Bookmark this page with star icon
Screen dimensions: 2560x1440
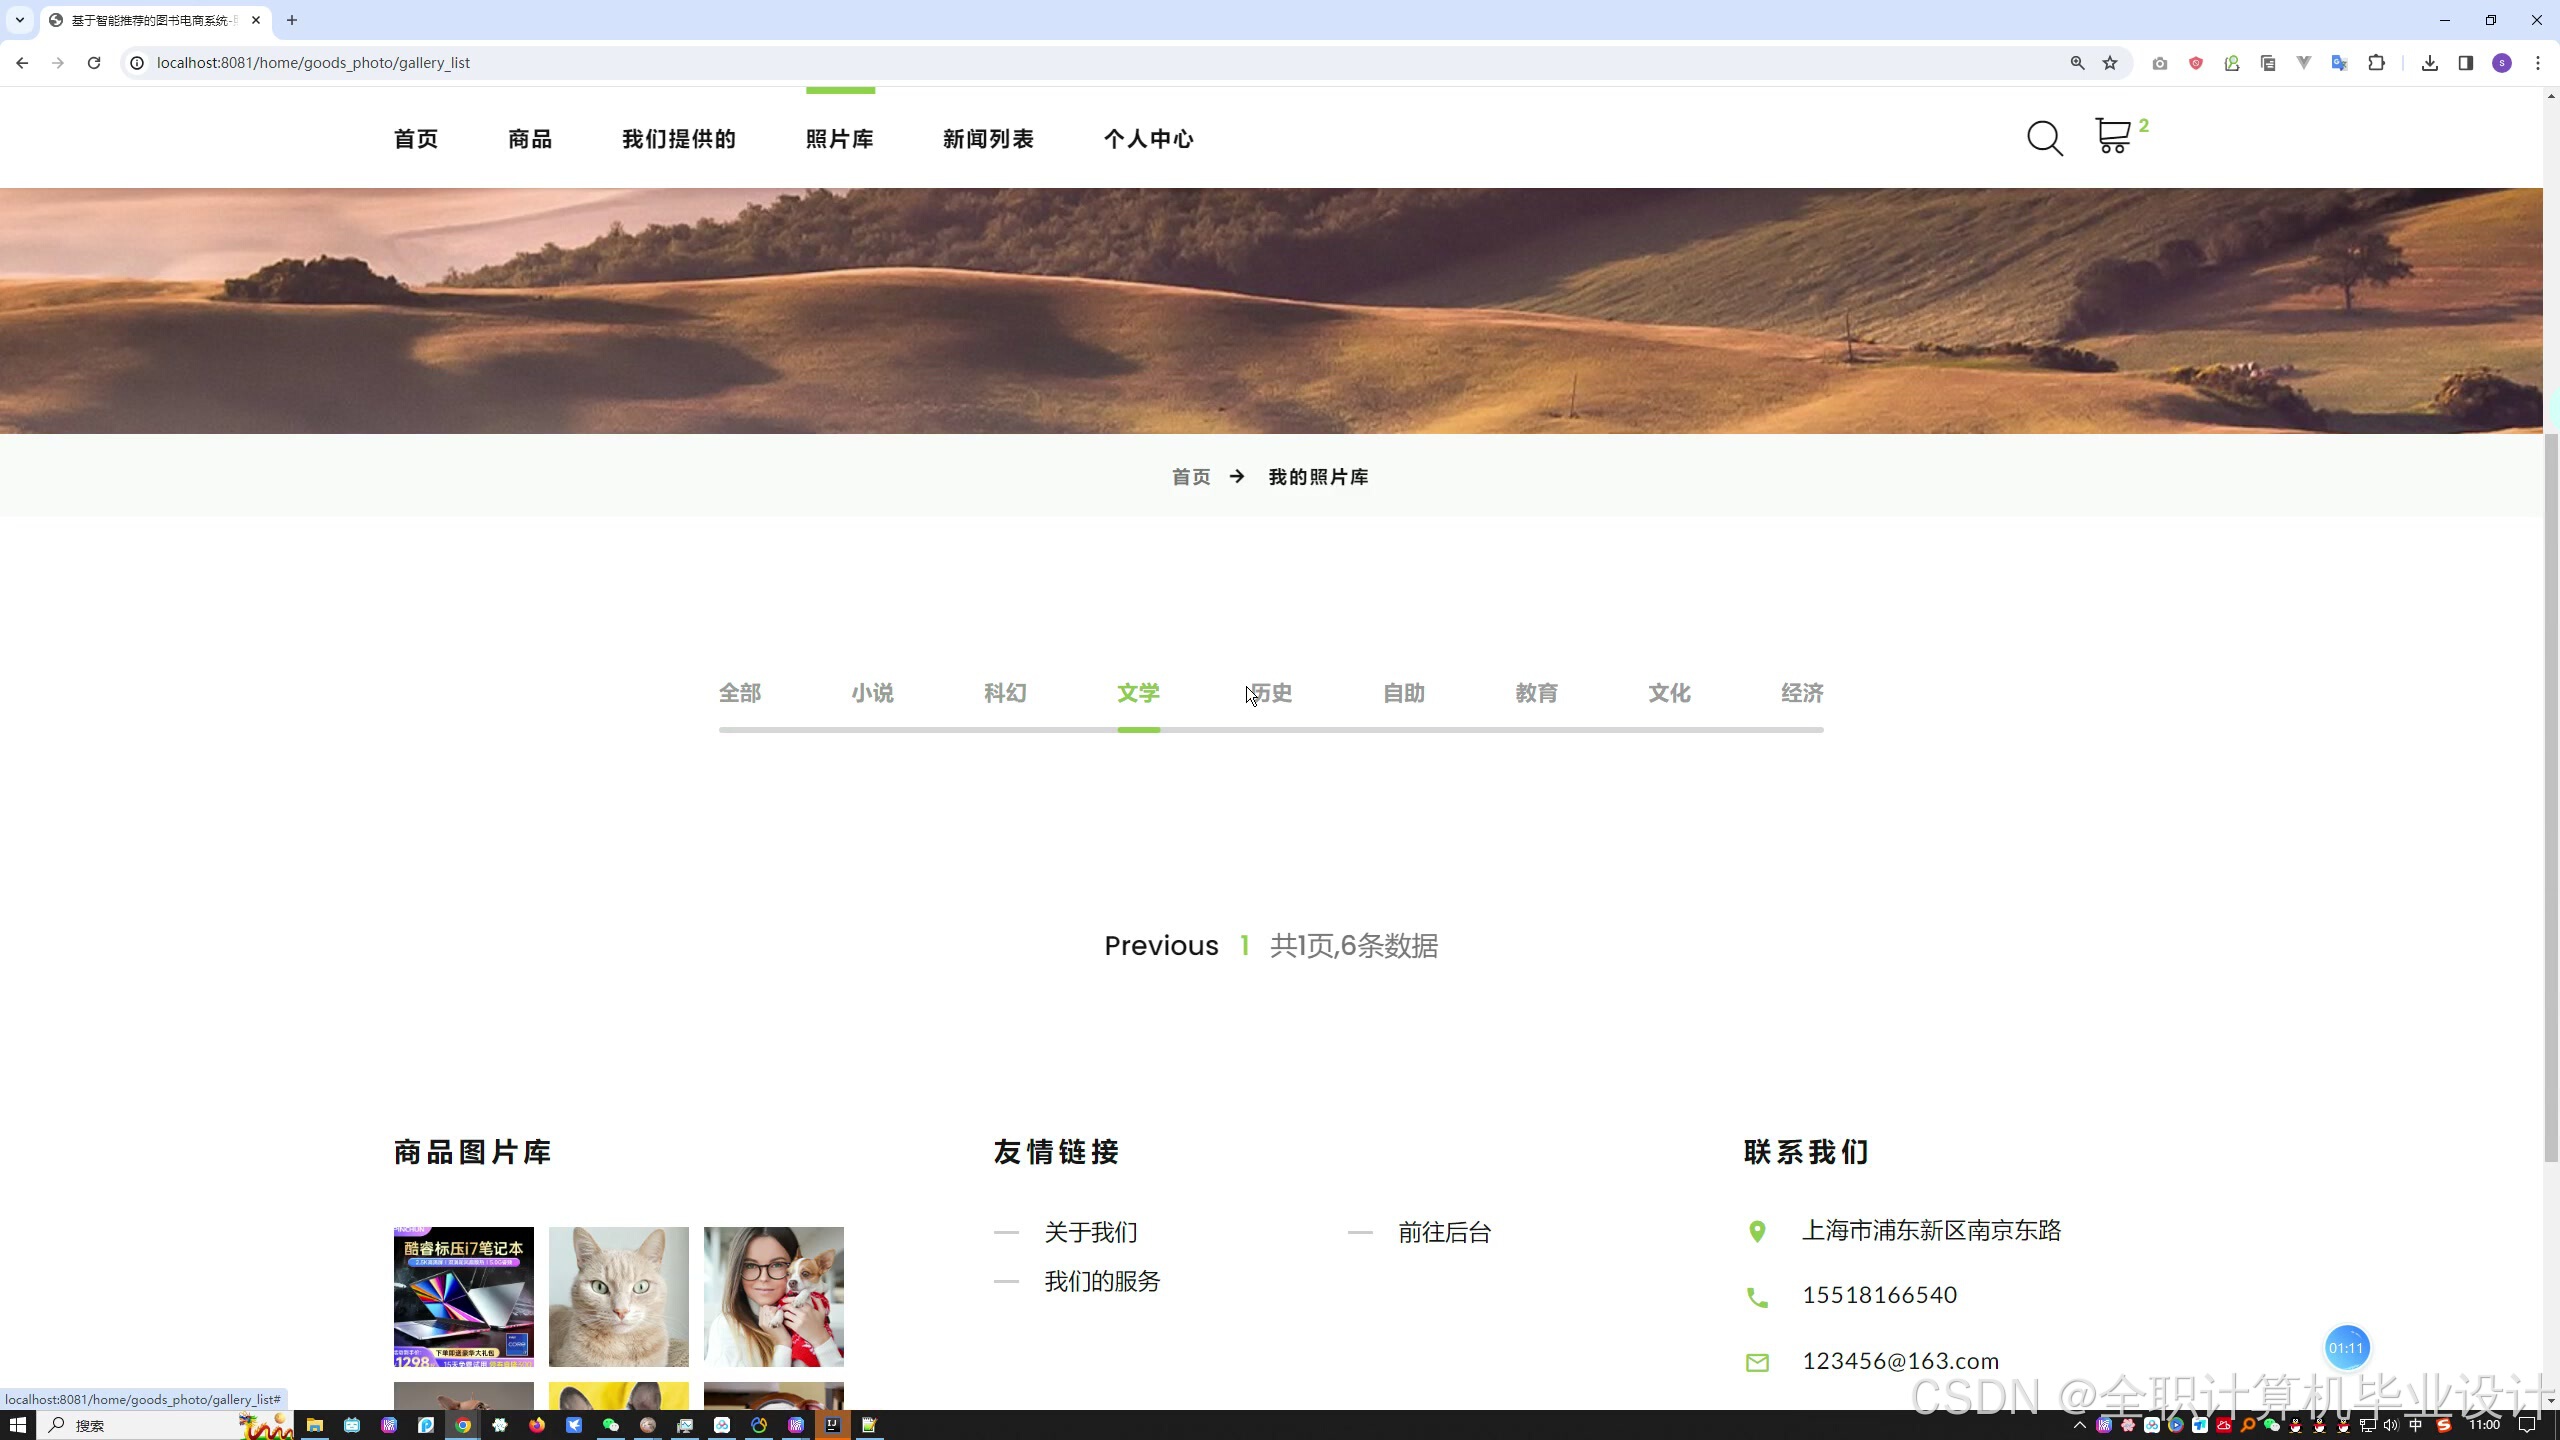point(2110,63)
